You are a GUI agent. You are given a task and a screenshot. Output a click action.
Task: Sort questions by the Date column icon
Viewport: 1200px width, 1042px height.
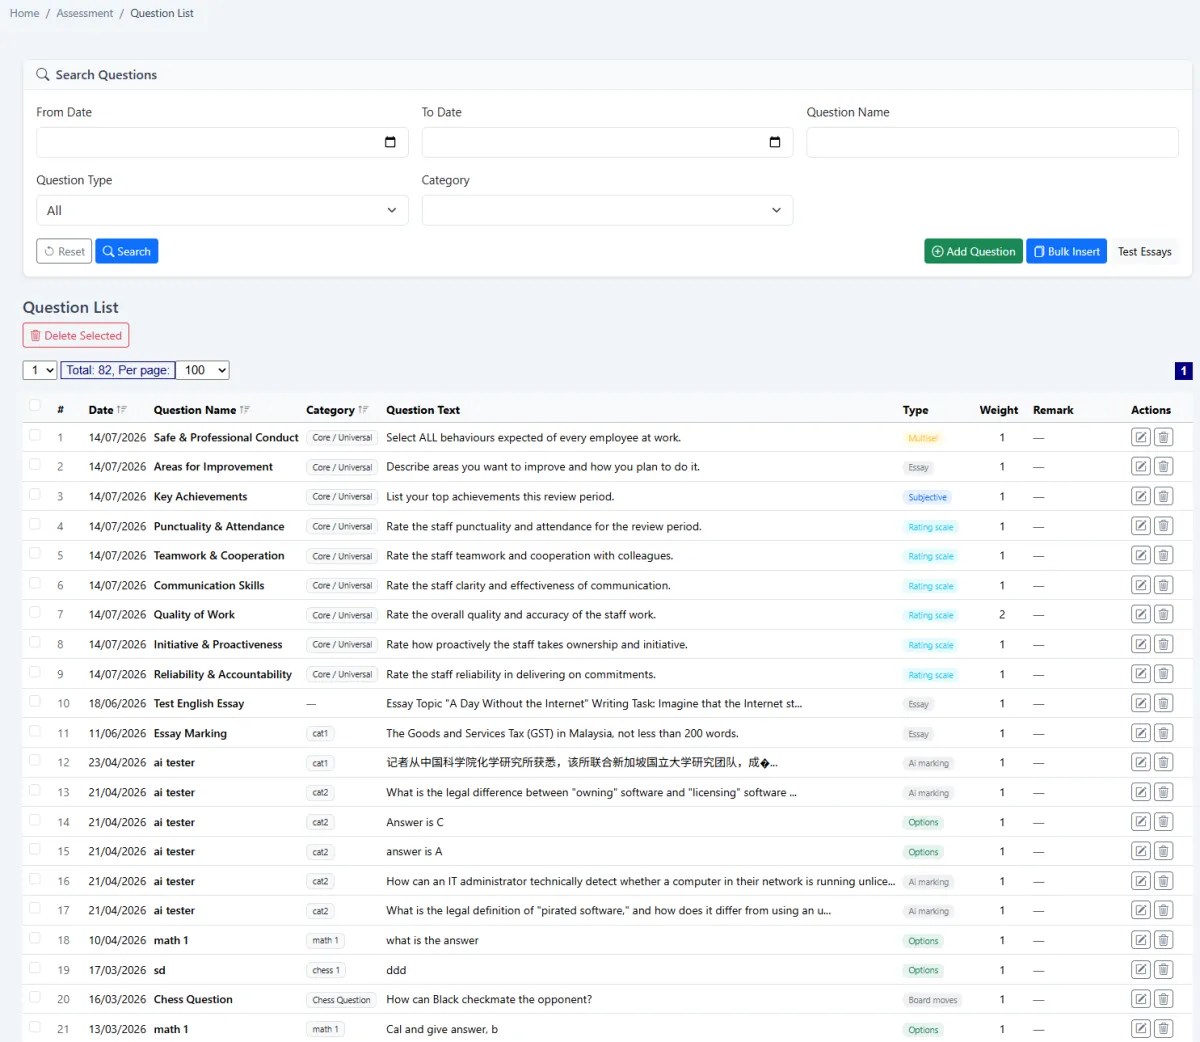[x=122, y=410]
